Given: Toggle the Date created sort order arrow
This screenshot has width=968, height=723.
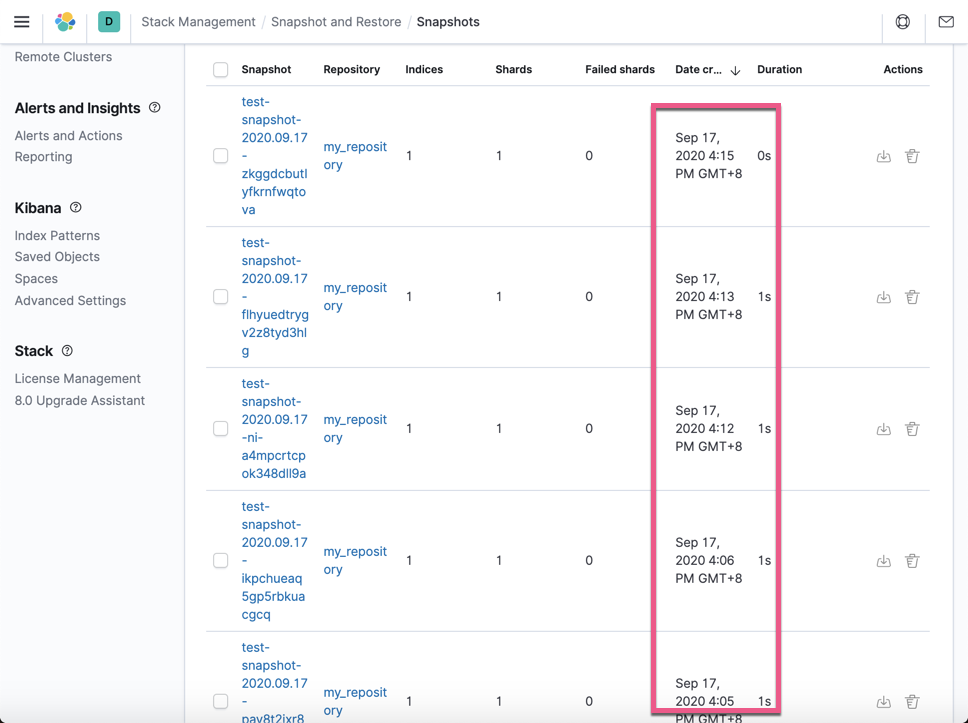Looking at the screenshot, I should point(735,71).
